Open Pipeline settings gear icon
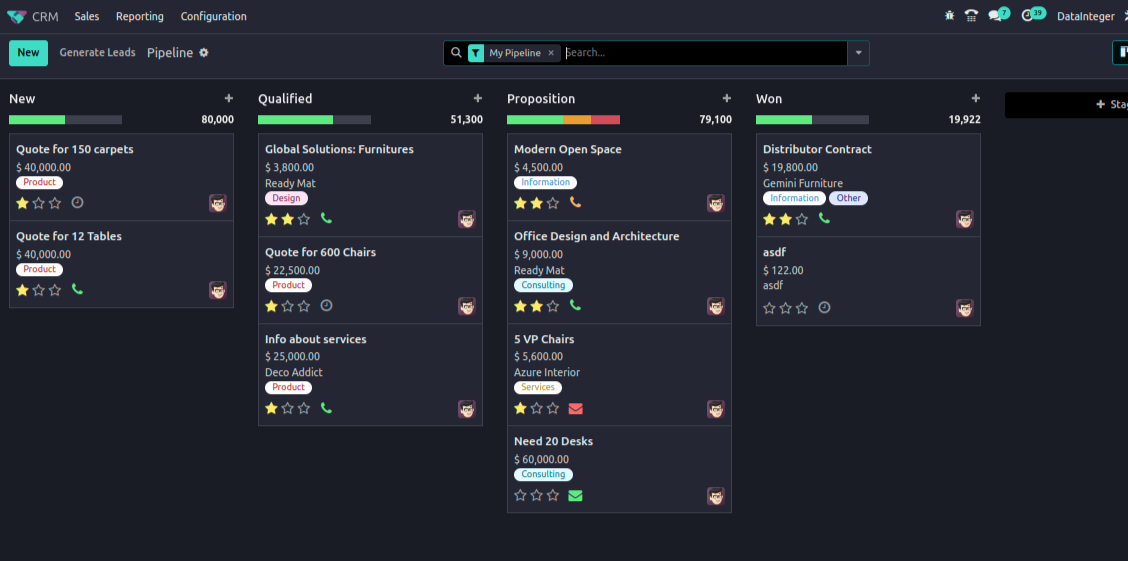Viewport: 1128px width, 561px height. (204, 53)
